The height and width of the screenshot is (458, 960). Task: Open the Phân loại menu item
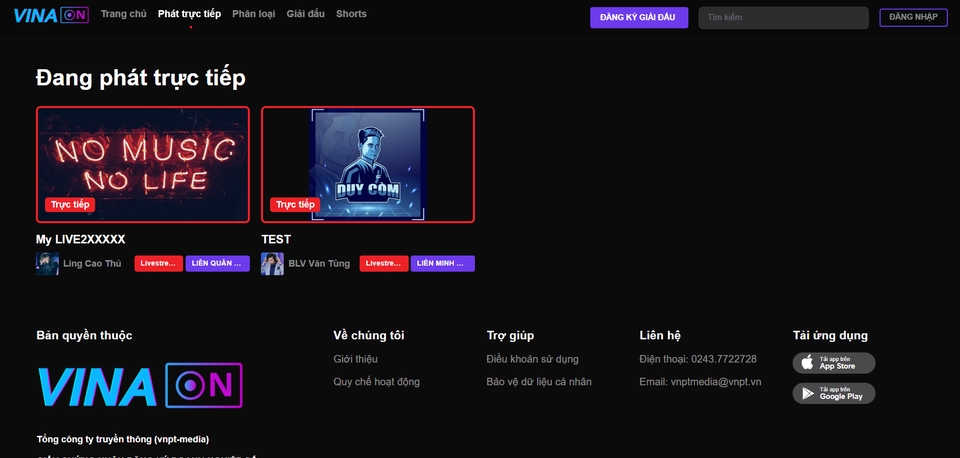tap(253, 13)
